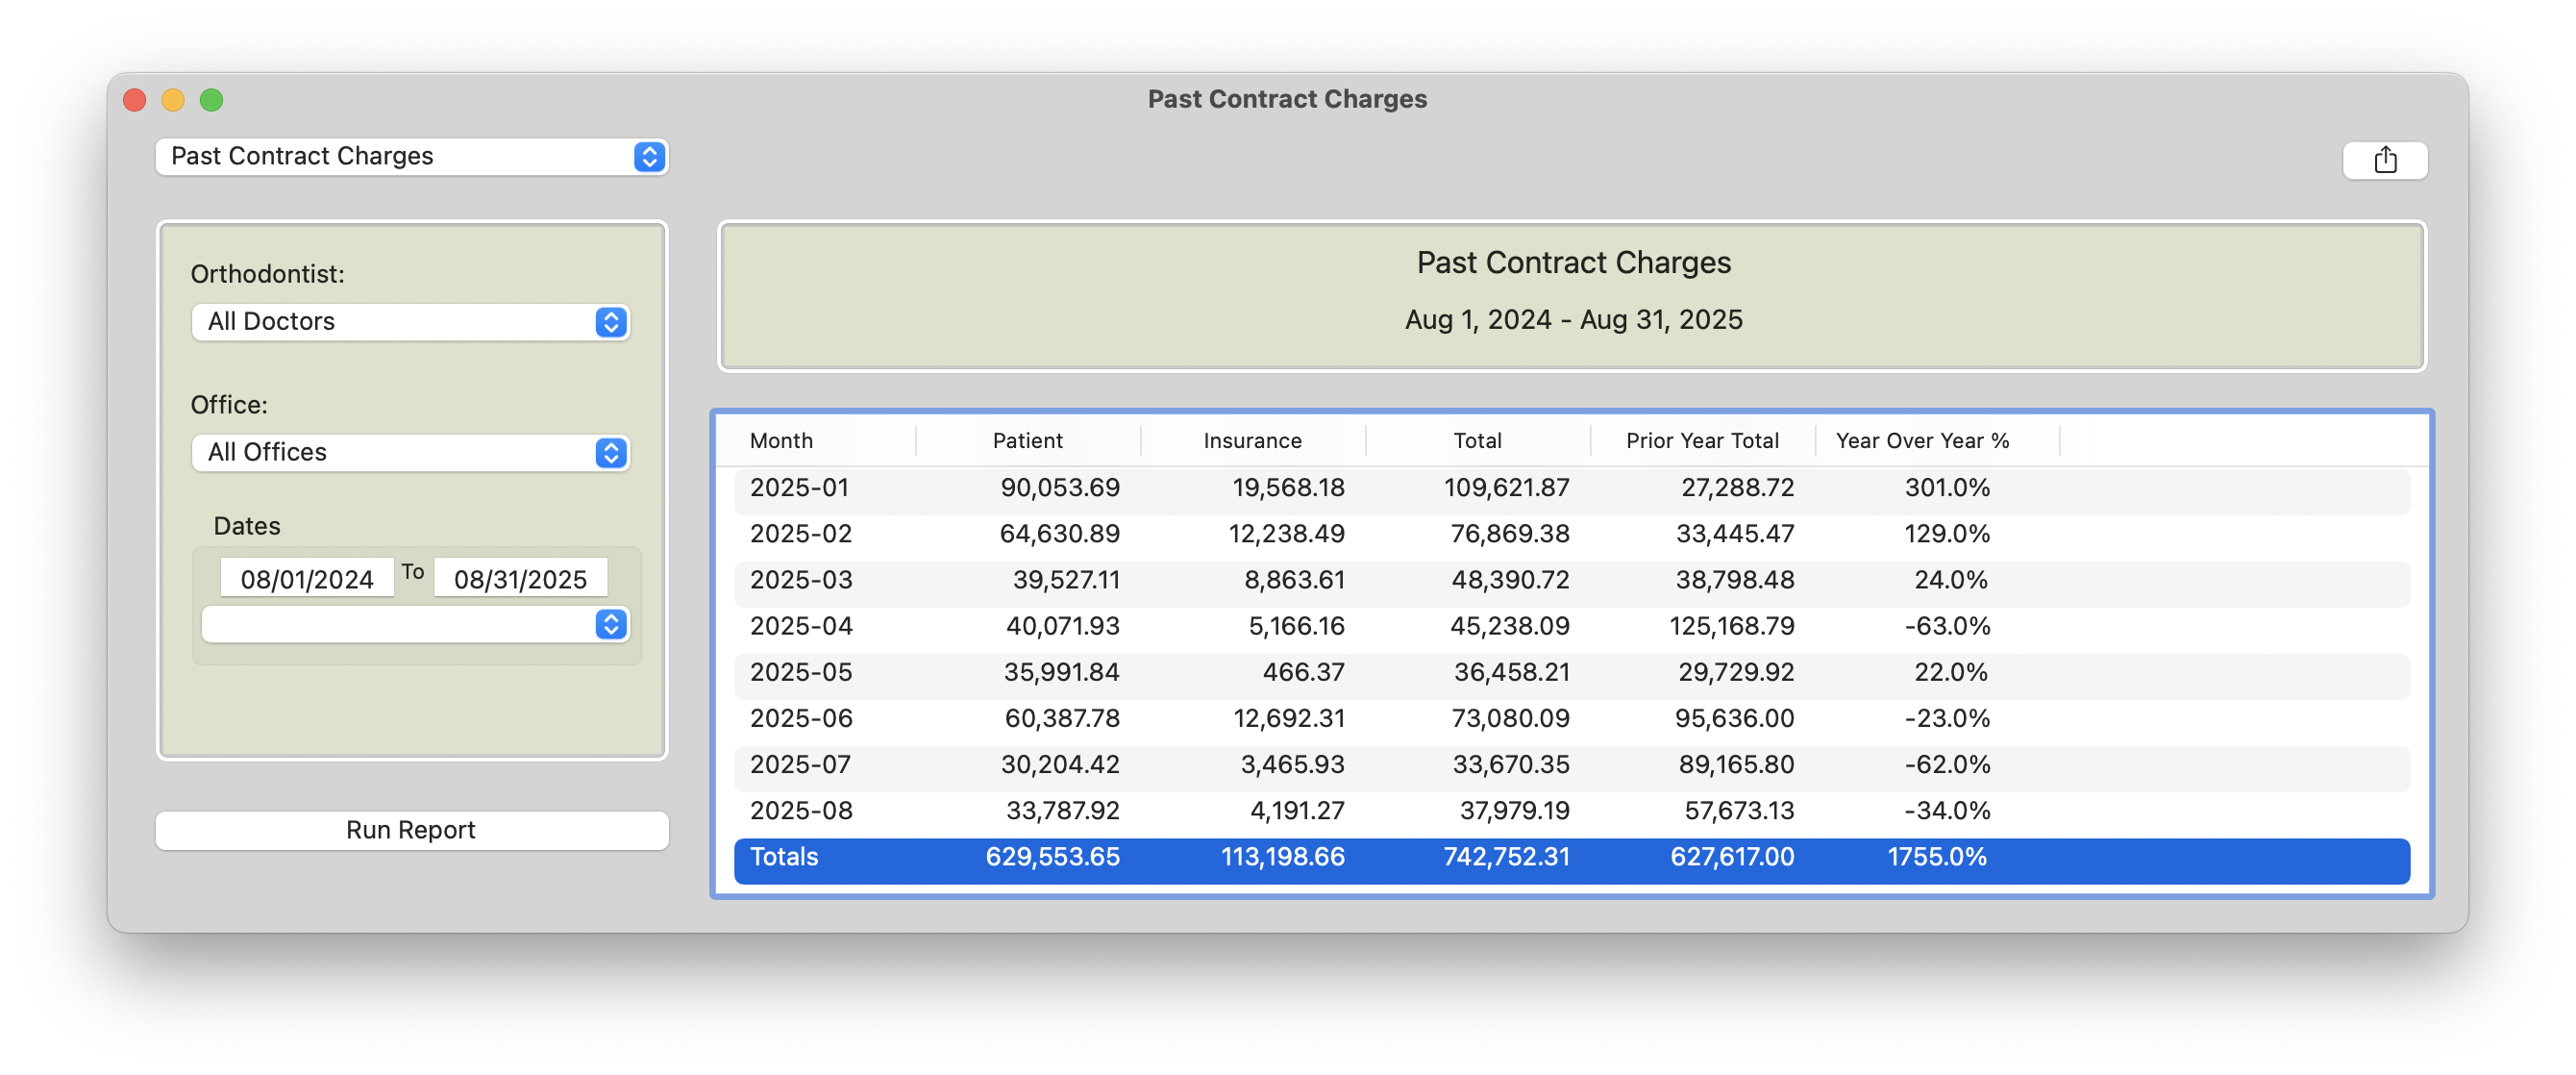This screenshot has height=1075, width=2576.
Task: Click the Run Report button
Action: pos(411,829)
